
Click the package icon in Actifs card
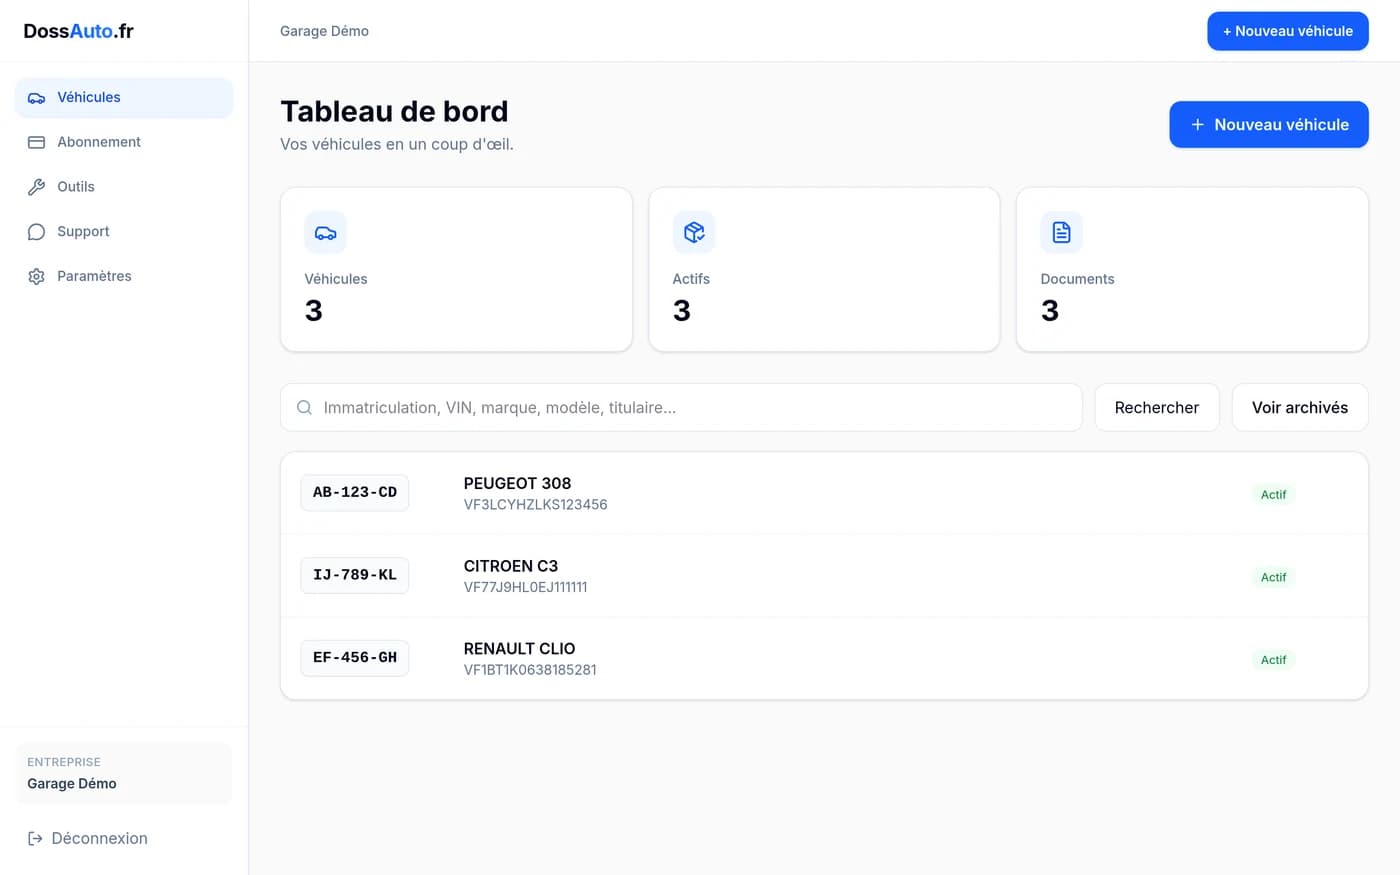[x=693, y=232]
